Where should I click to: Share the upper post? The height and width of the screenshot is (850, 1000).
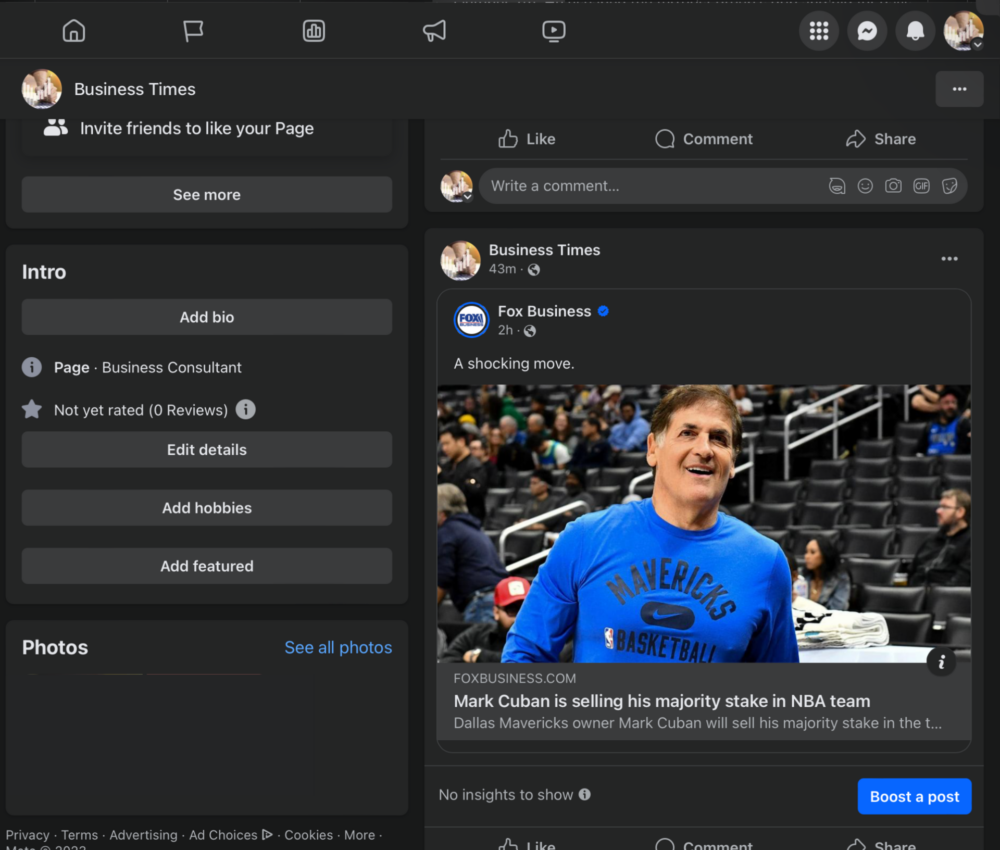point(881,139)
